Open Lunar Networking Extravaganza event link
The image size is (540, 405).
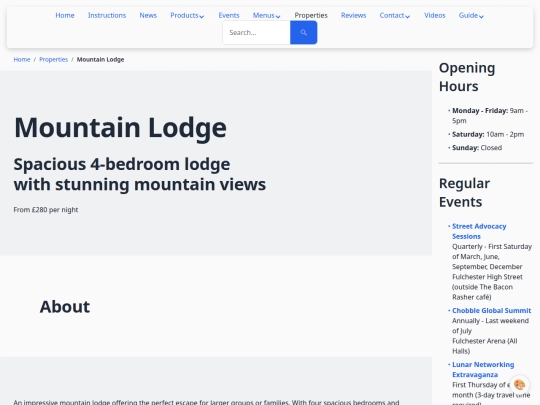(x=483, y=369)
